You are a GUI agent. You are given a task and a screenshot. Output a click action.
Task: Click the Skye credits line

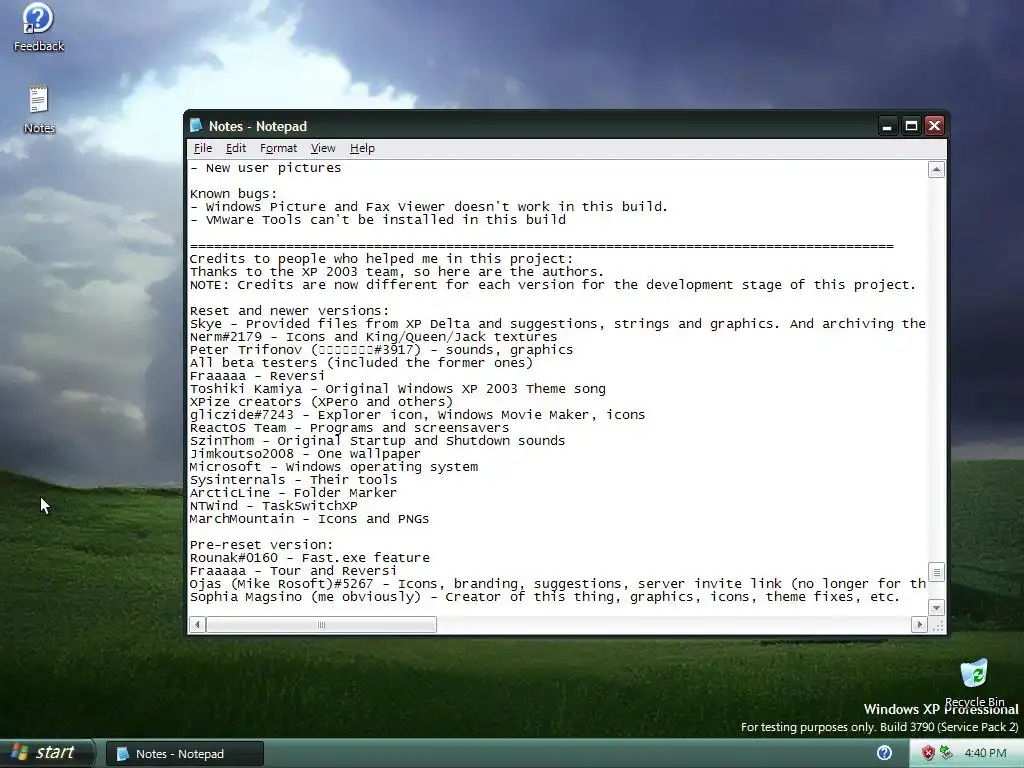click(x=558, y=324)
